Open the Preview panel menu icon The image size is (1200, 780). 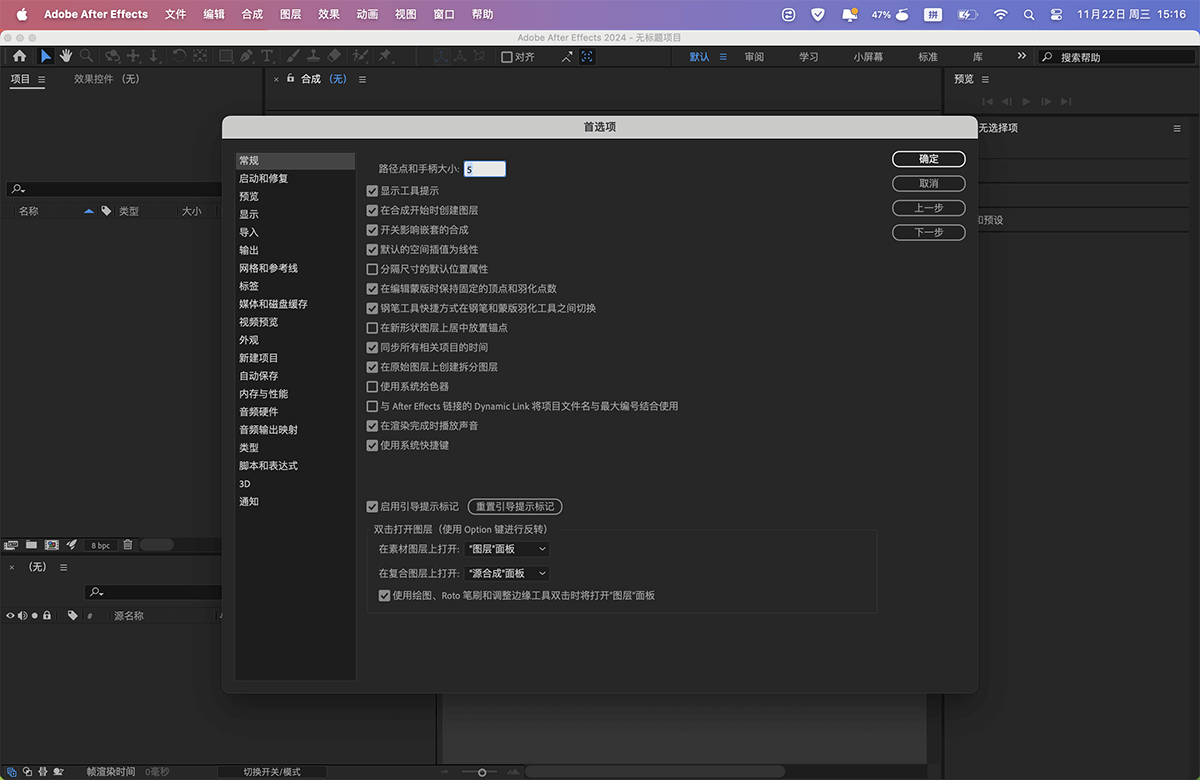click(985, 79)
